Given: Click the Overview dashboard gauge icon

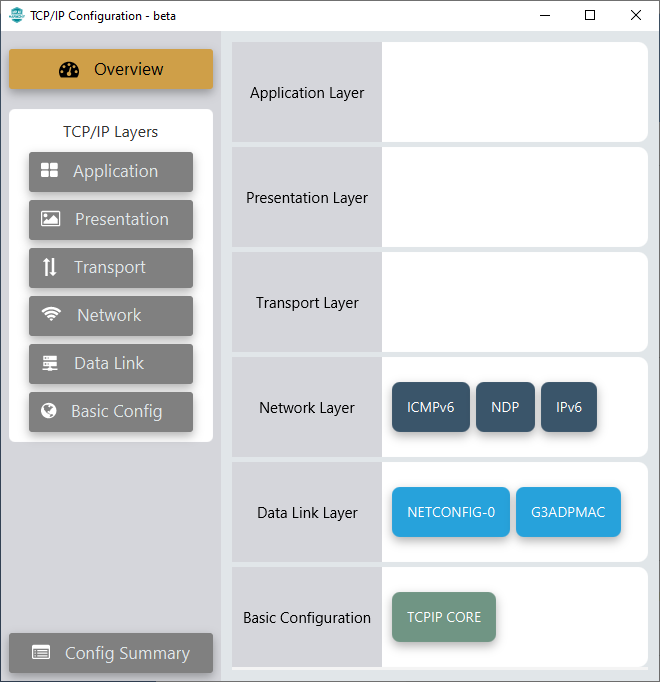Looking at the screenshot, I should (x=69, y=70).
